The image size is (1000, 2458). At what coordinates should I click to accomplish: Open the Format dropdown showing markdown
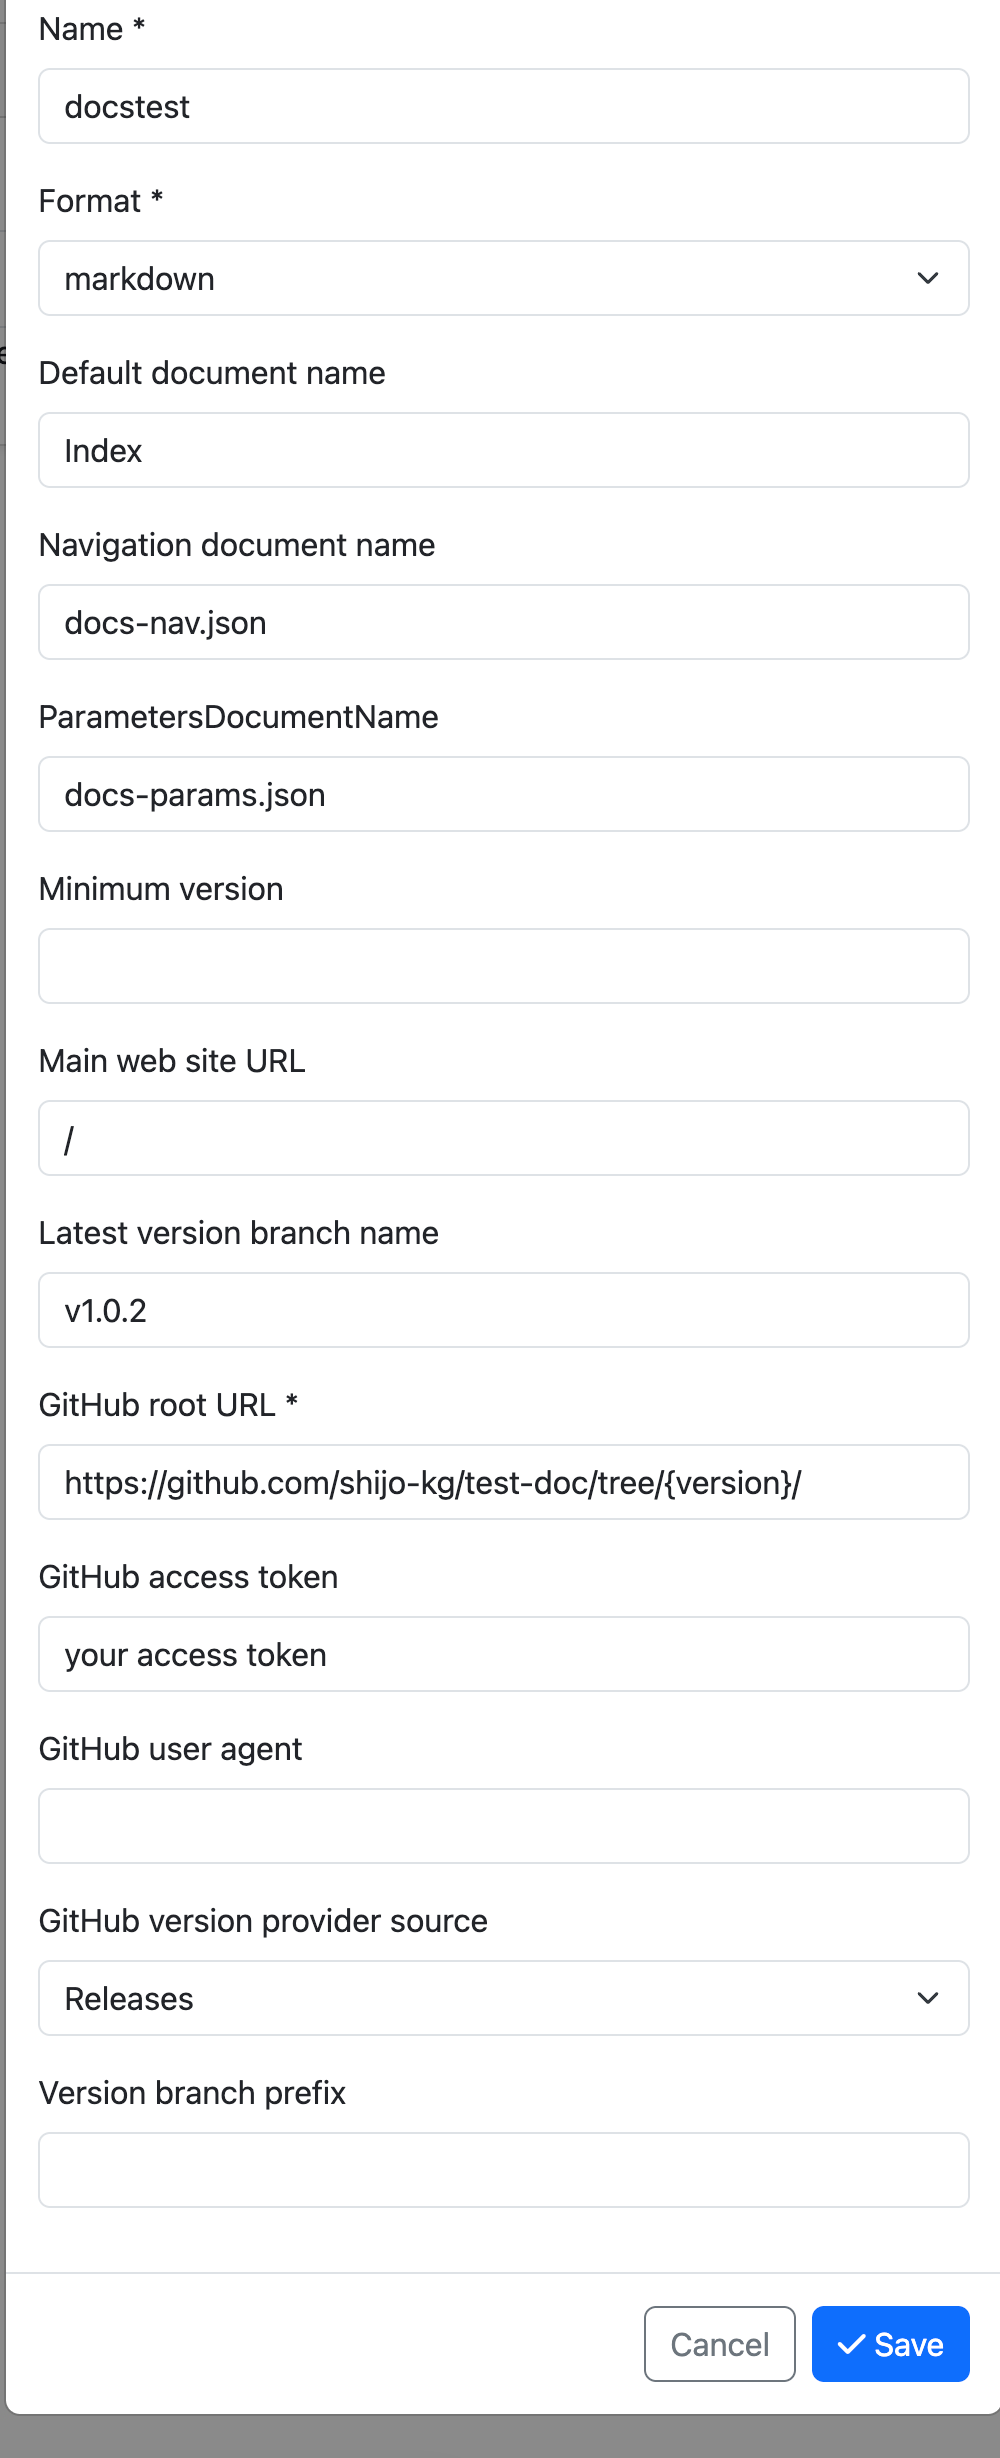click(503, 278)
